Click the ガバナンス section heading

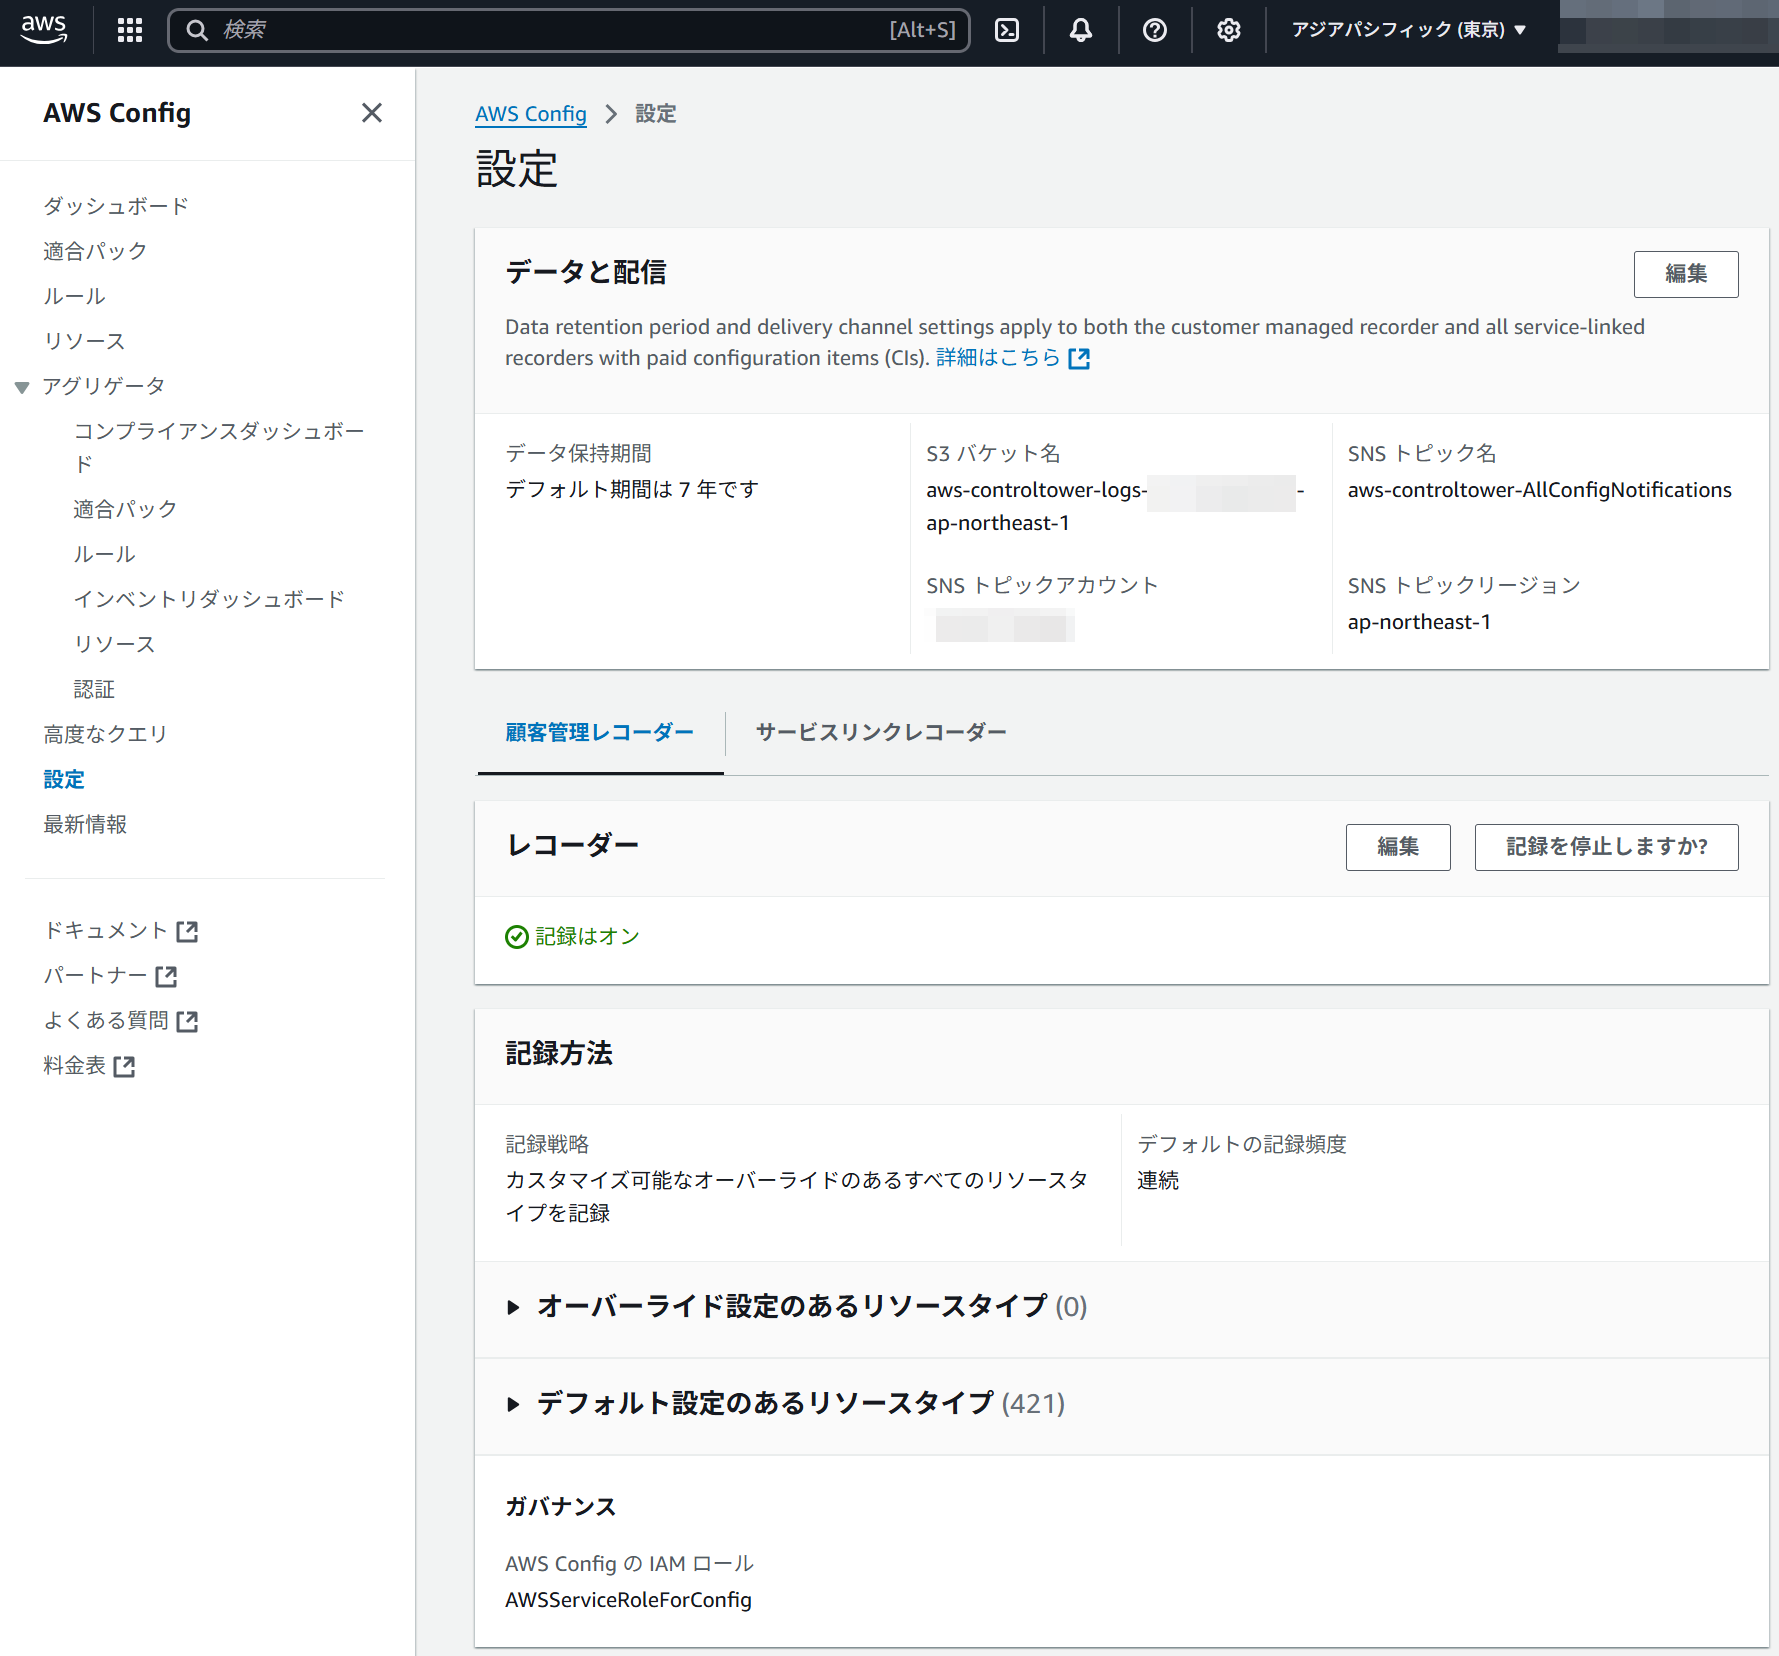tap(560, 1507)
